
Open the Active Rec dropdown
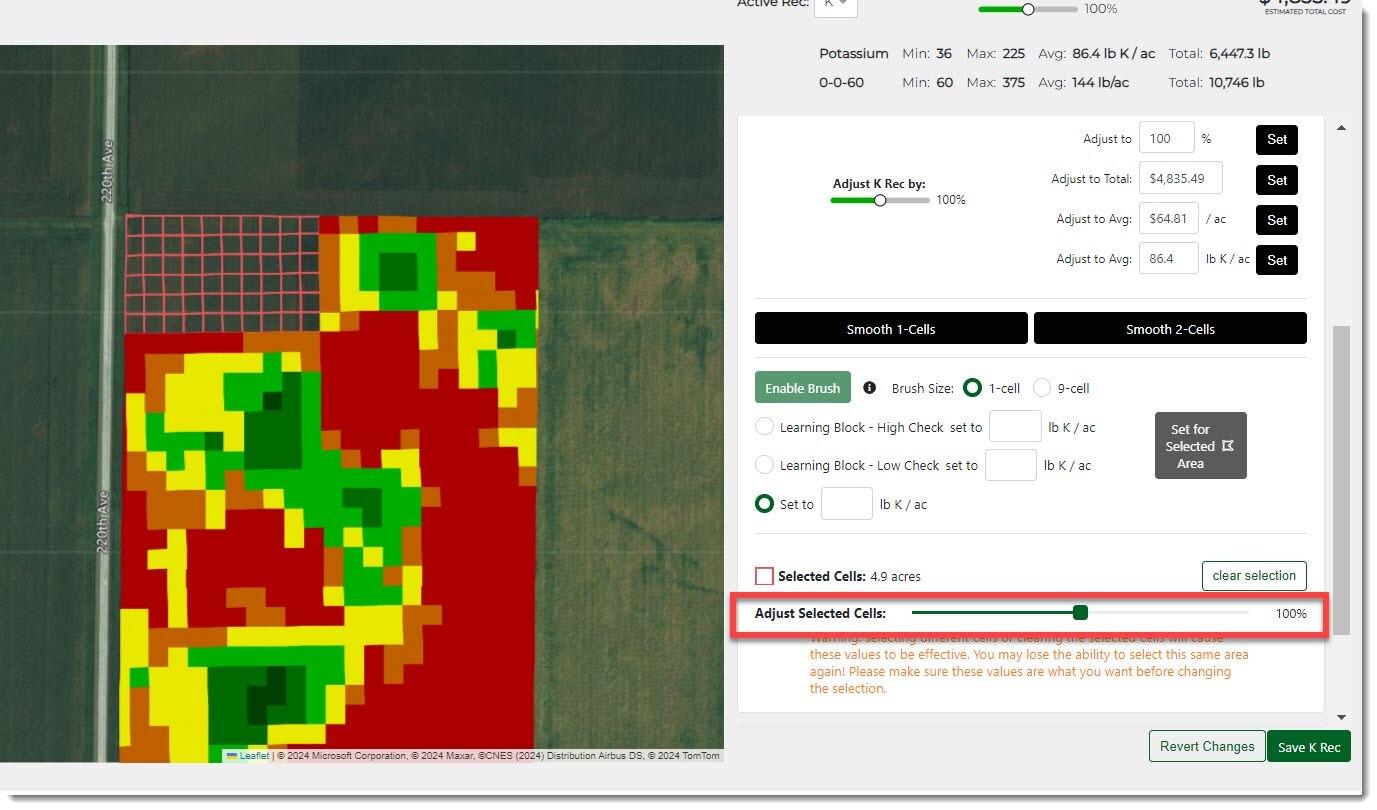[836, 5]
